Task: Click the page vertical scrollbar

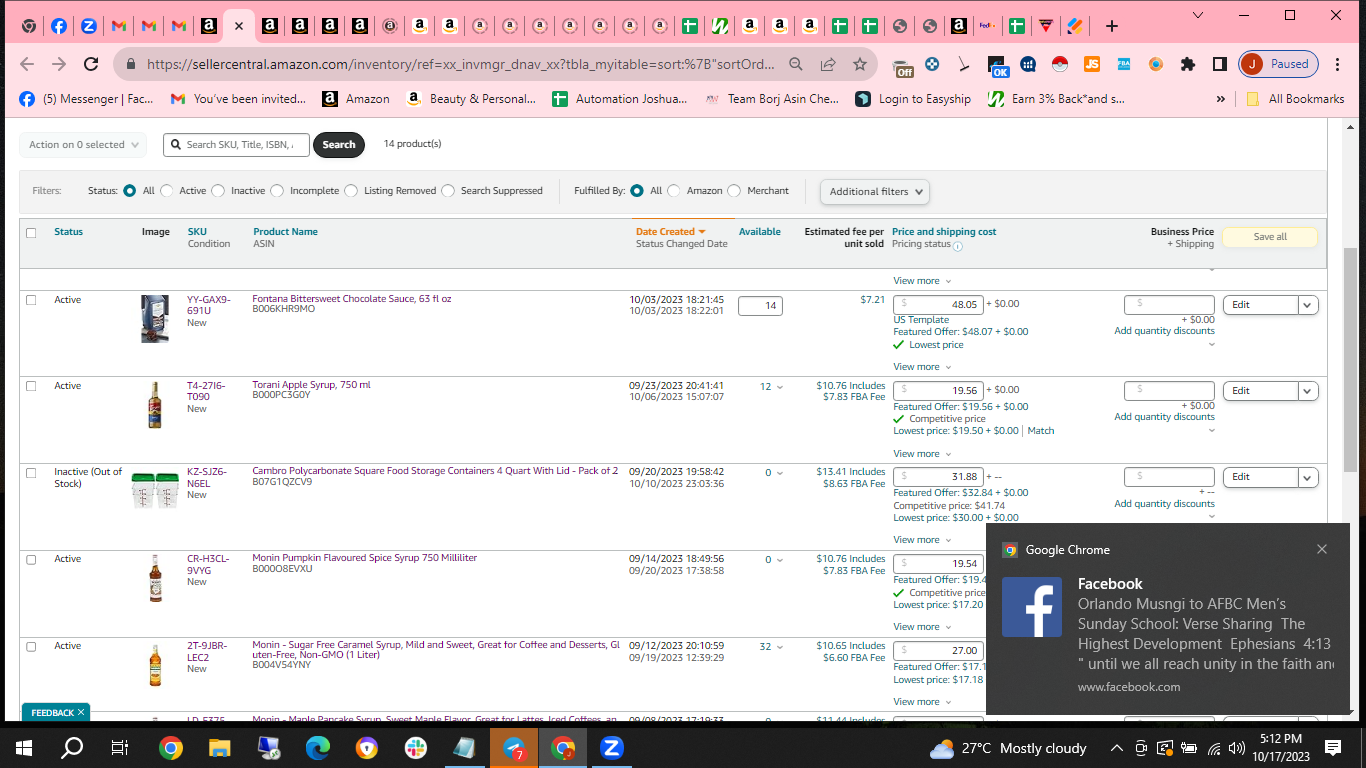Action: click(1350, 360)
